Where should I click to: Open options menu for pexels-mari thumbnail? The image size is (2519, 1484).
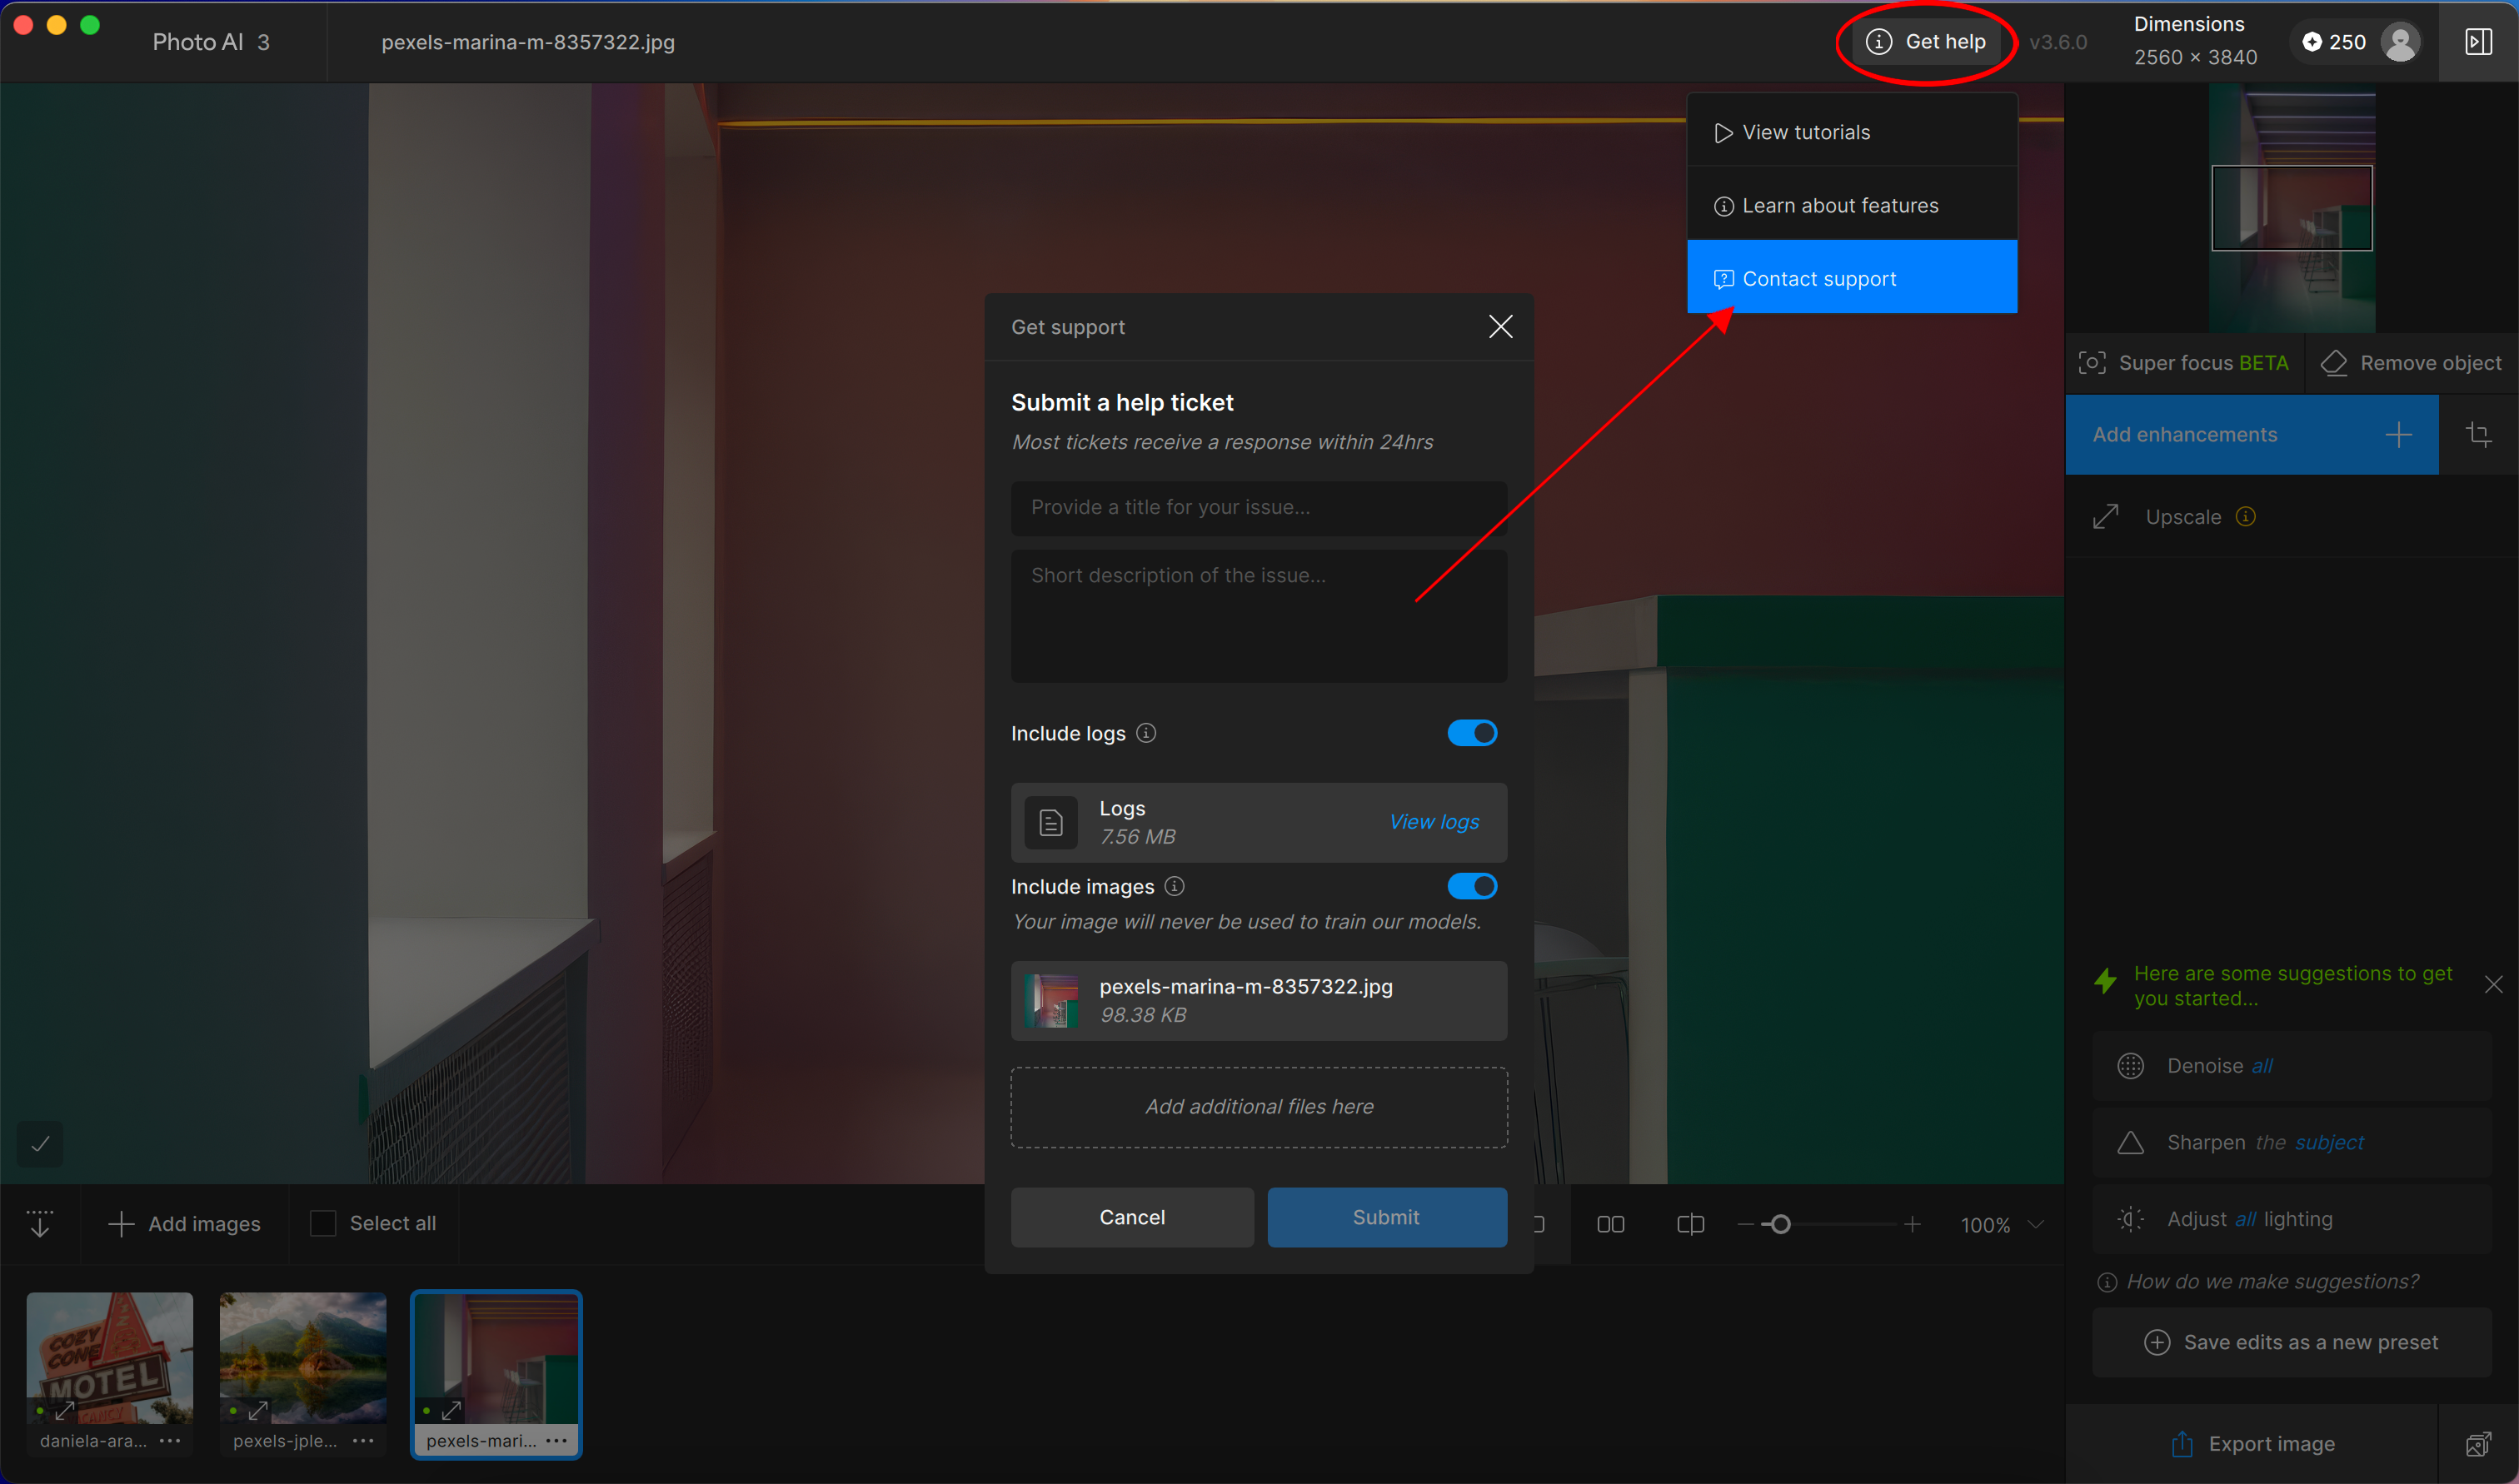(x=557, y=1441)
